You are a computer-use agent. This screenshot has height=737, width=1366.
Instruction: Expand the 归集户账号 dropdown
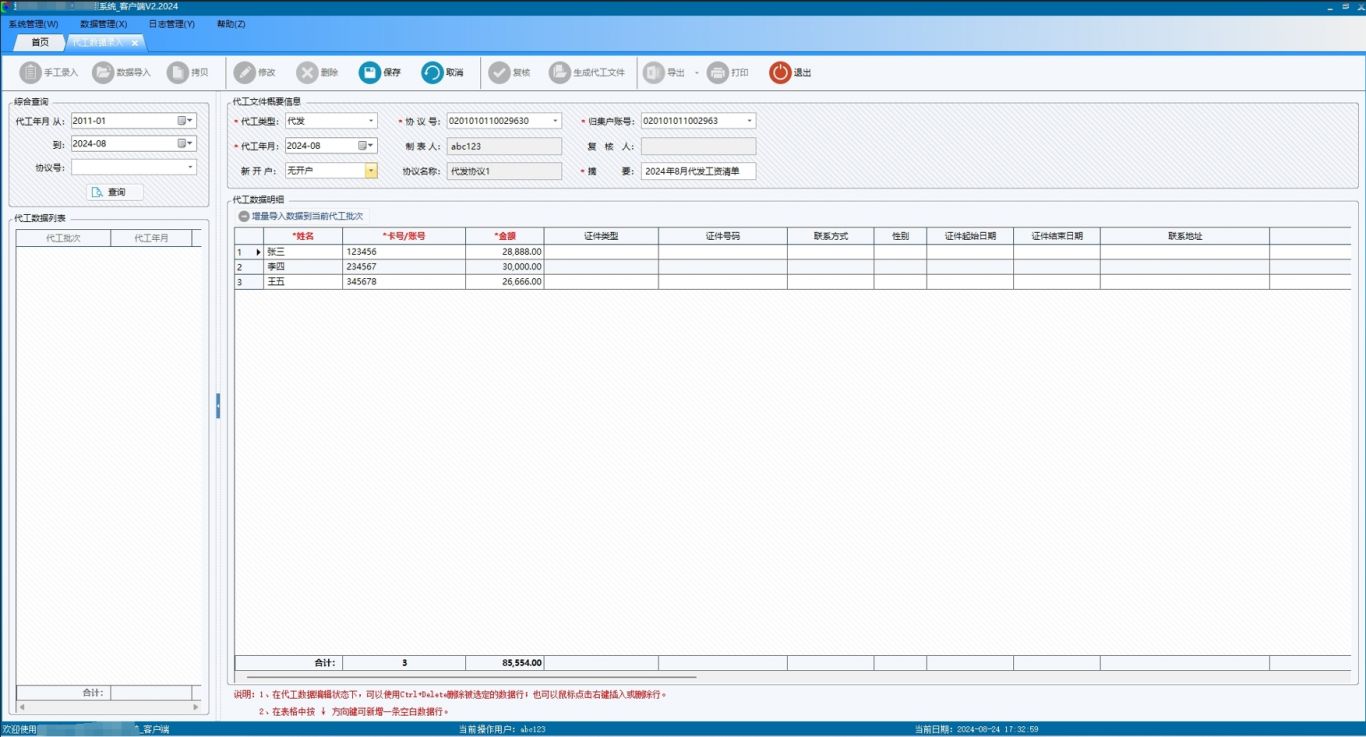coord(749,121)
